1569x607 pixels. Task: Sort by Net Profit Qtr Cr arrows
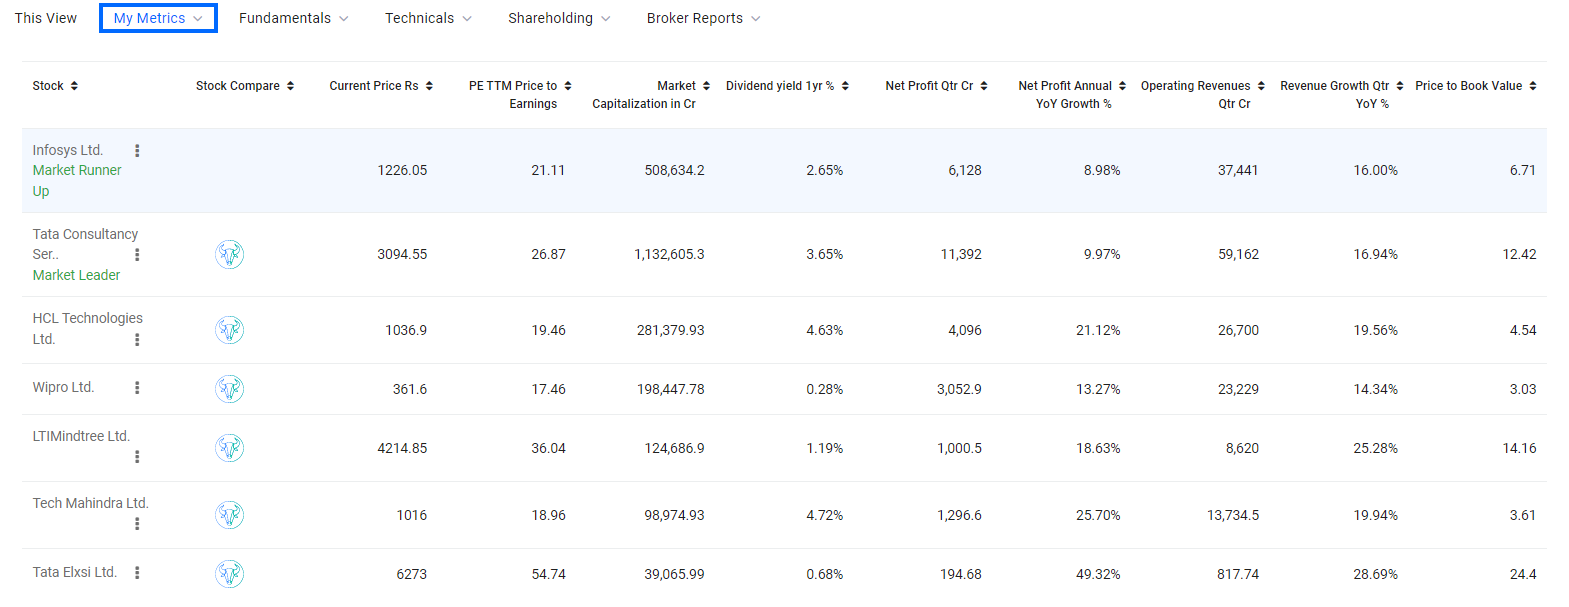click(984, 86)
